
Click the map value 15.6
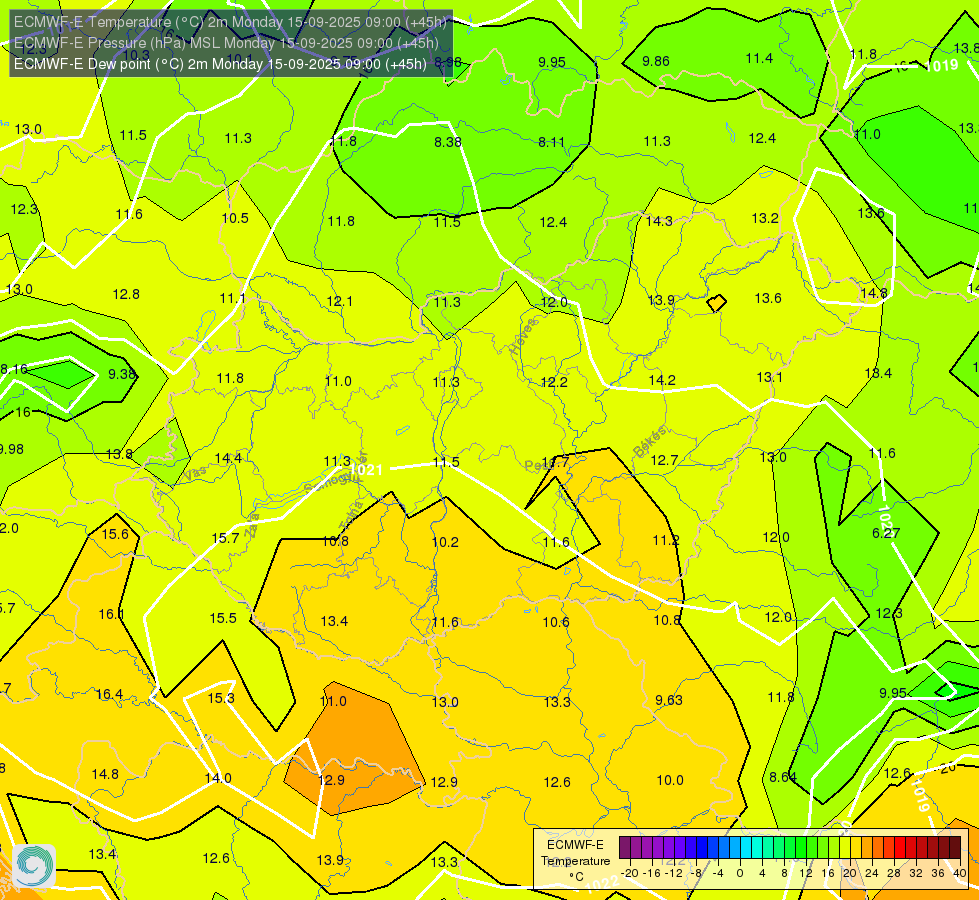pos(115,534)
